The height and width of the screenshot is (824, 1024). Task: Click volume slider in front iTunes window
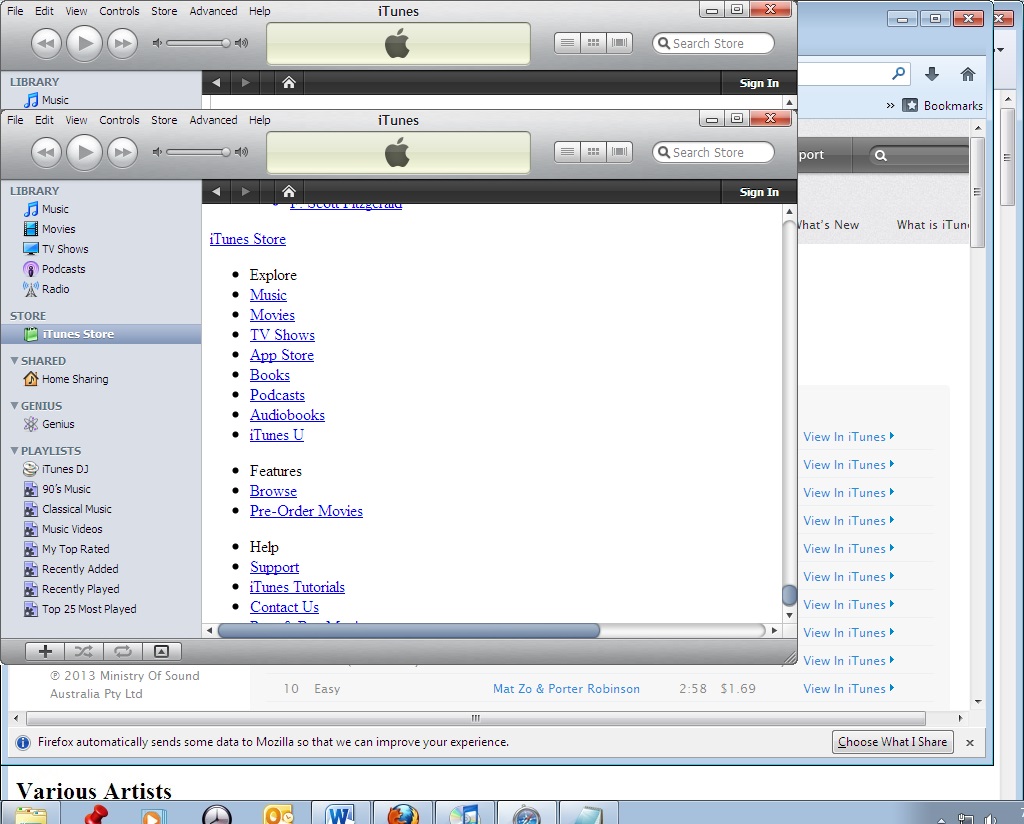(x=198, y=152)
